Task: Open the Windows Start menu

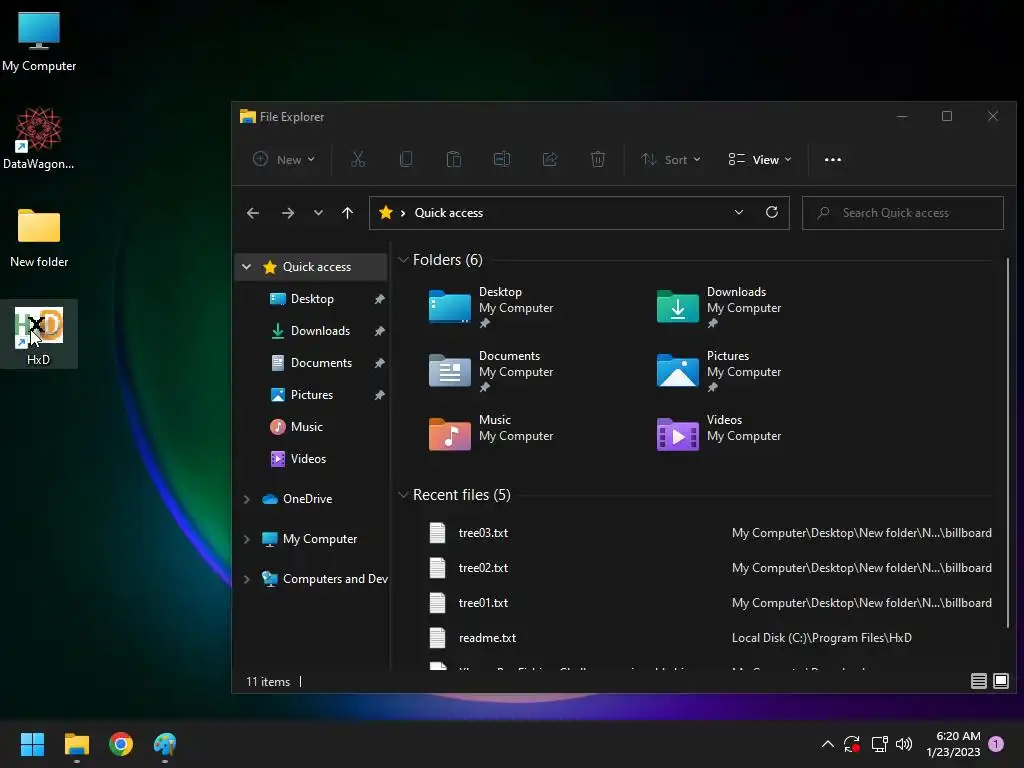Action: [32, 744]
